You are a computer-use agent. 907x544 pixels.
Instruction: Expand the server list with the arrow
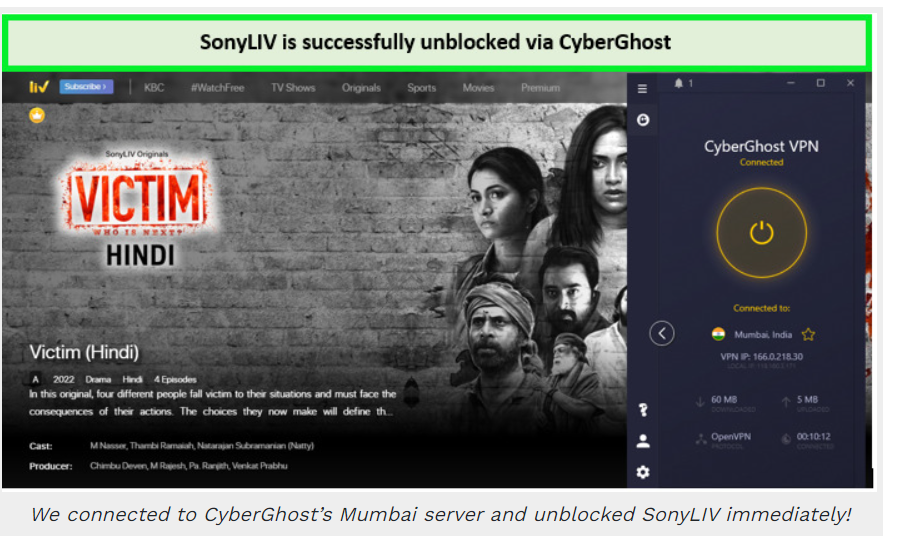pyautogui.click(x=662, y=333)
